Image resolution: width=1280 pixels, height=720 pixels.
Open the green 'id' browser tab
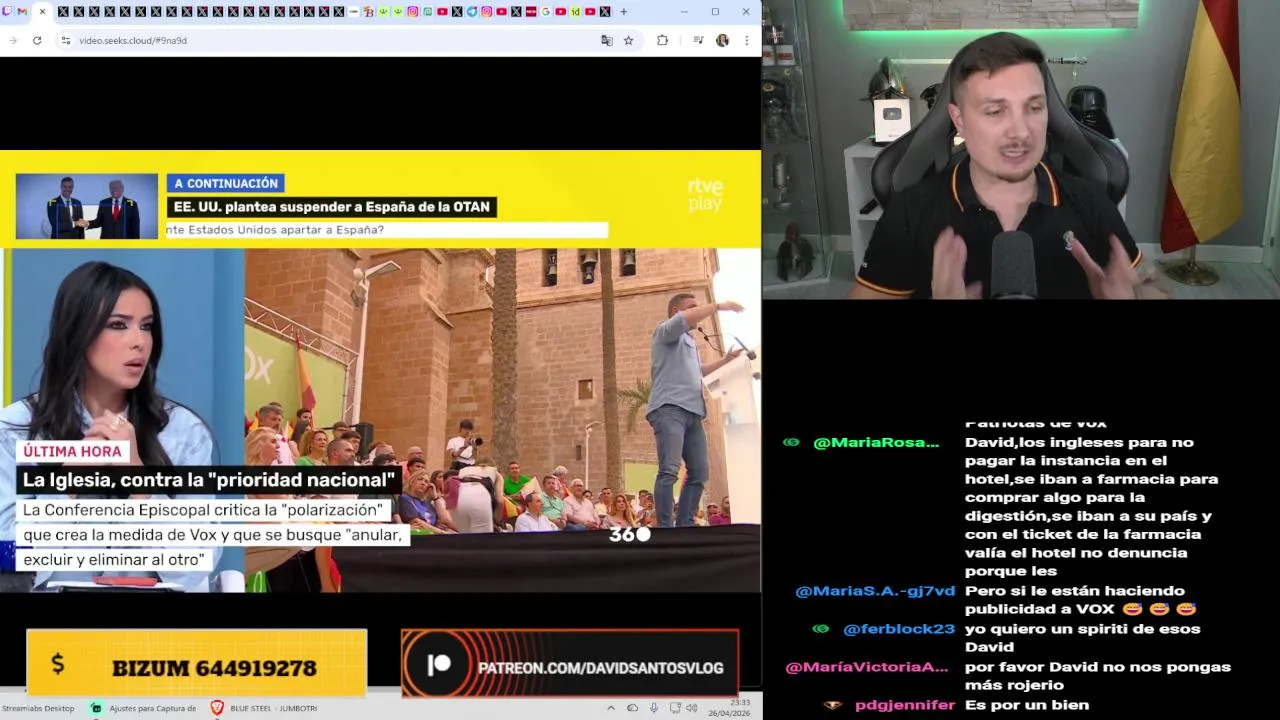tap(575, 12)
